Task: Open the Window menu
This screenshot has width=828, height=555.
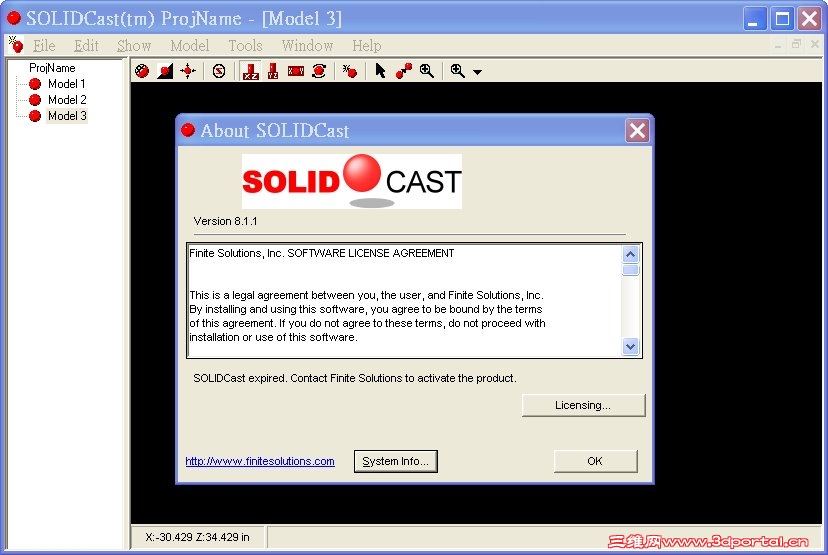Action: click(x=307, y=46)
